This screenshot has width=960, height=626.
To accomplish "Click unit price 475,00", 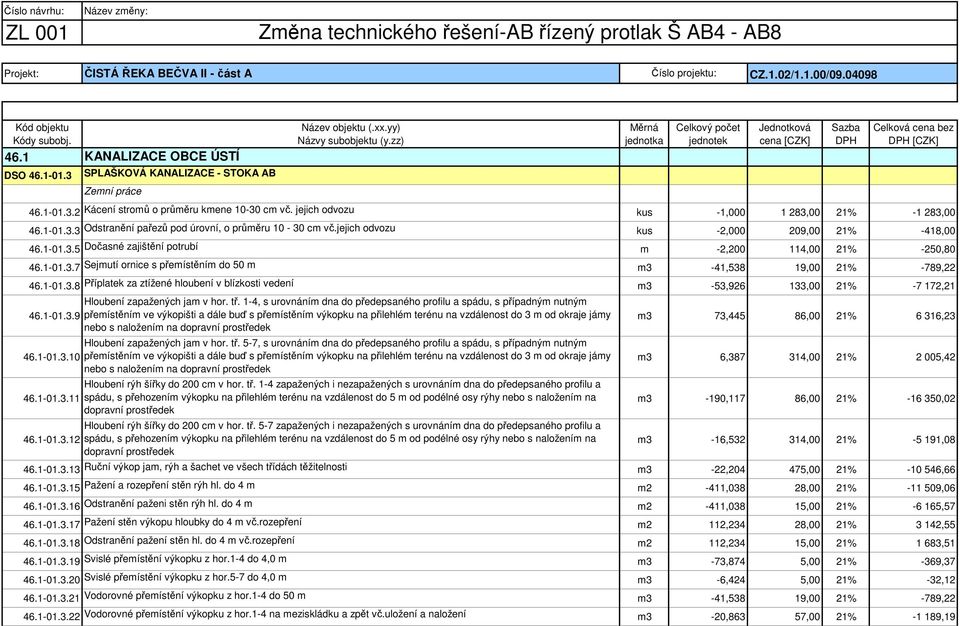I will (x=804, y=470).
